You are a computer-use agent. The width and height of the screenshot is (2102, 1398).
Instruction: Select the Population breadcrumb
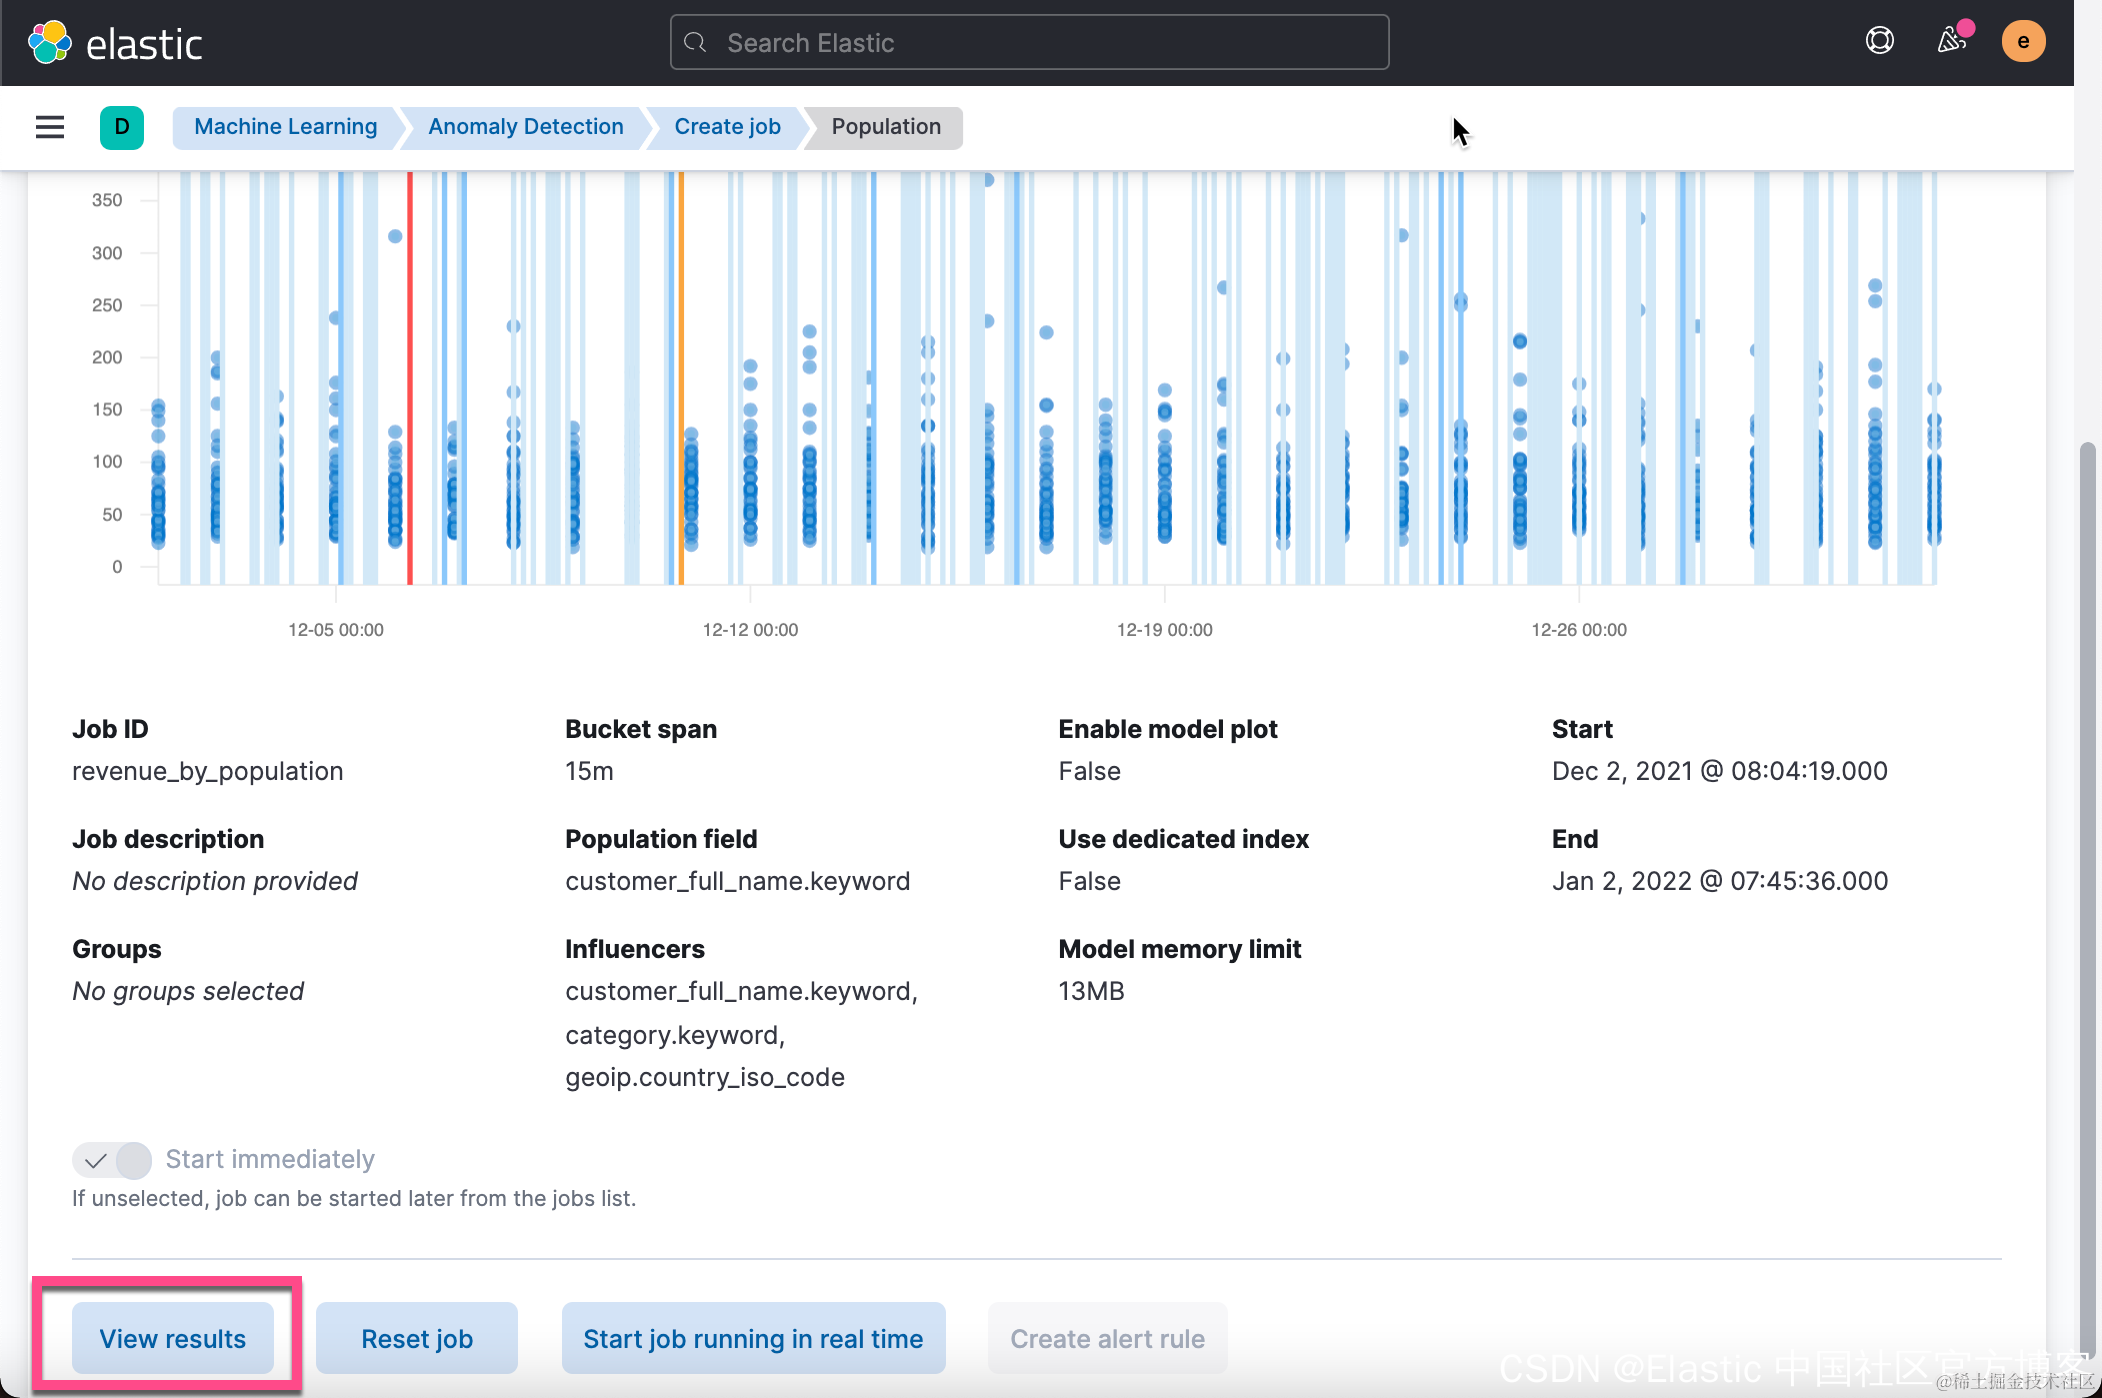[885, 127]
